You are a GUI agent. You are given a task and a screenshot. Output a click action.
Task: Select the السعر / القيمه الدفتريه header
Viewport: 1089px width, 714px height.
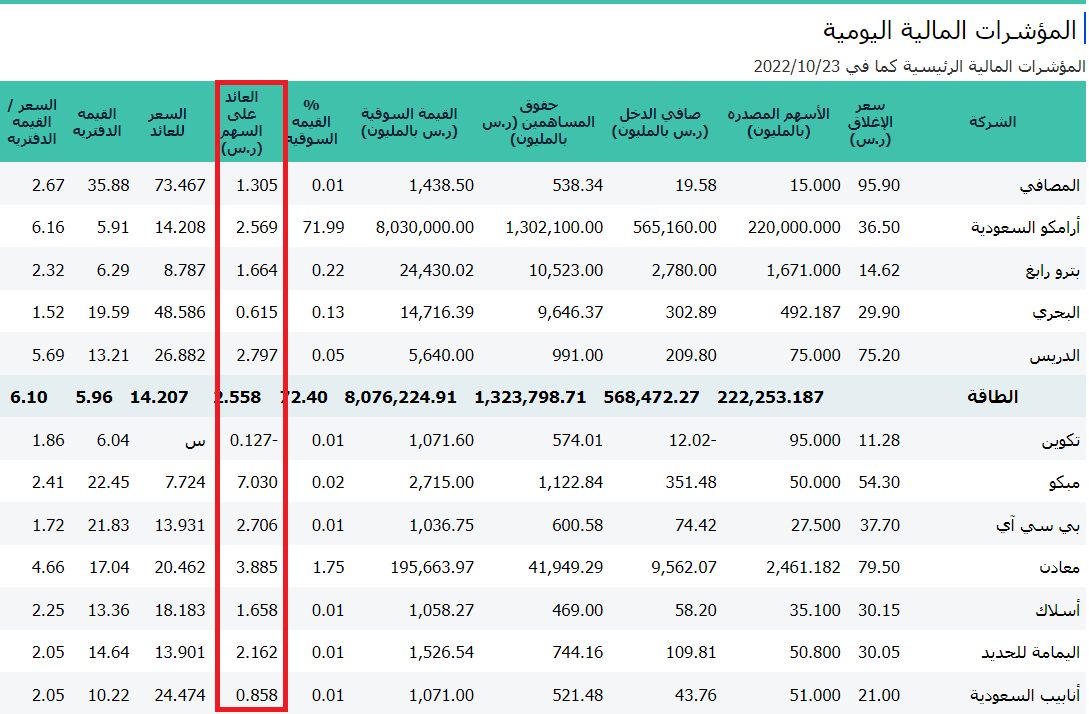31,122
